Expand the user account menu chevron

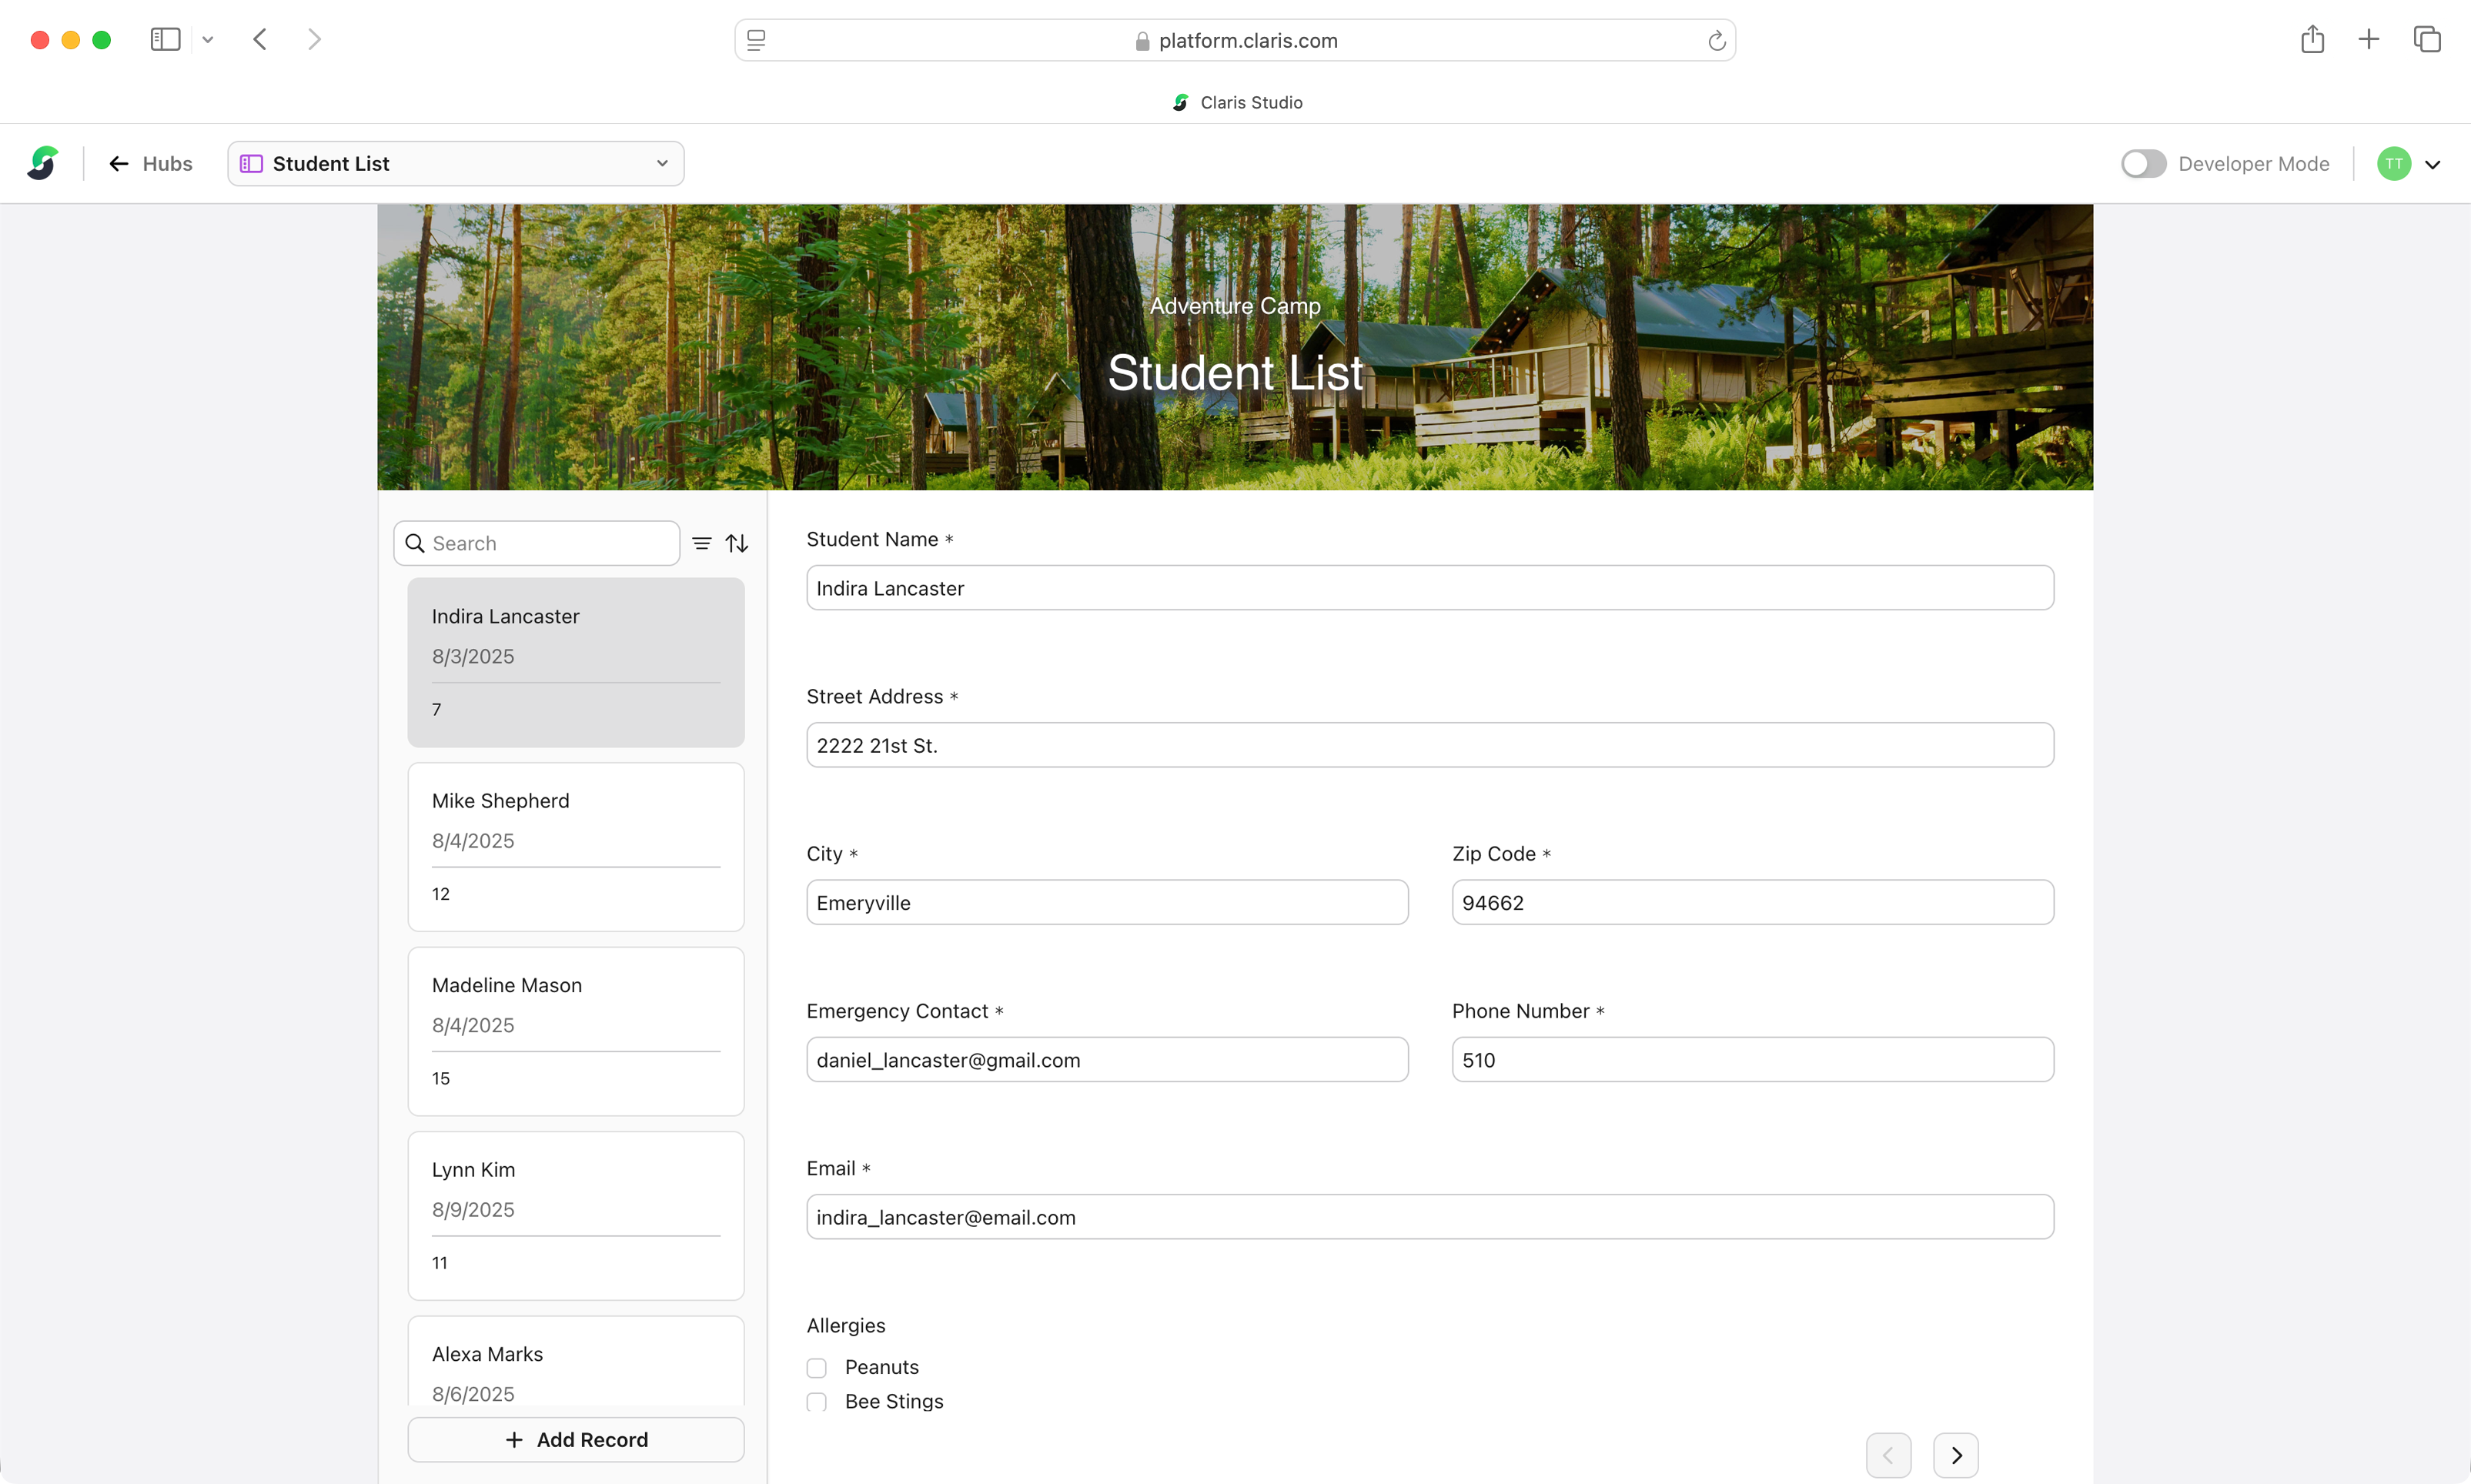pyautogui.click(x=2433, y=165)
